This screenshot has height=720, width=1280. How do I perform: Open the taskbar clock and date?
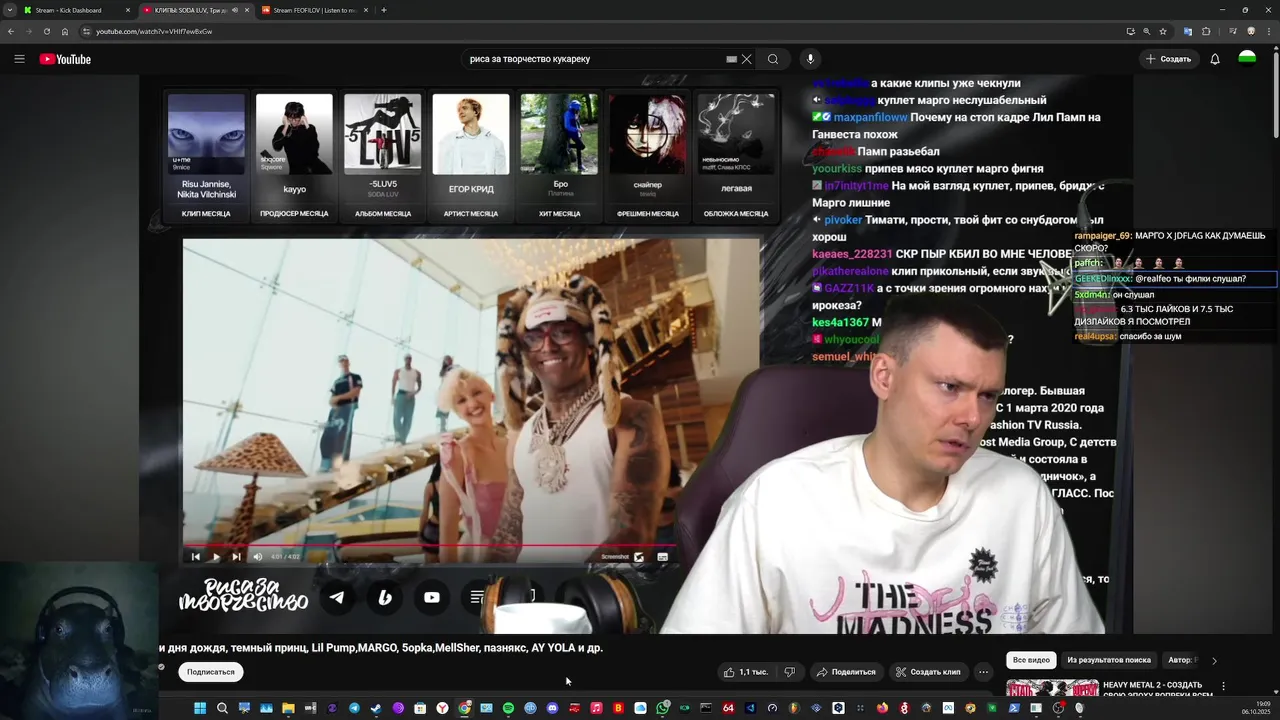[x=1256, y=708]
